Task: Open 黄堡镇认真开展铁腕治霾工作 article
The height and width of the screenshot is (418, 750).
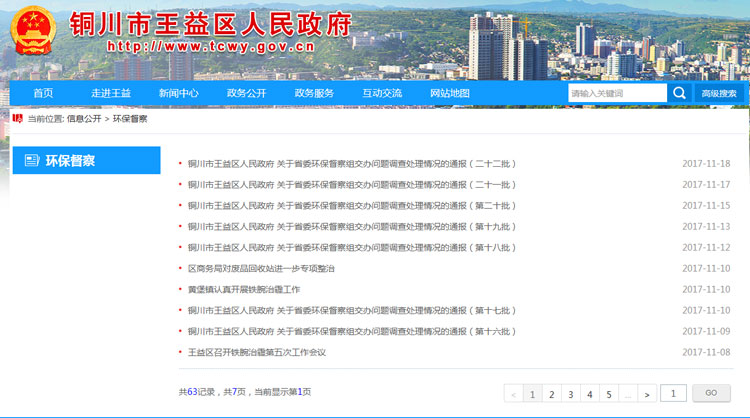Action: pos(243,290)
